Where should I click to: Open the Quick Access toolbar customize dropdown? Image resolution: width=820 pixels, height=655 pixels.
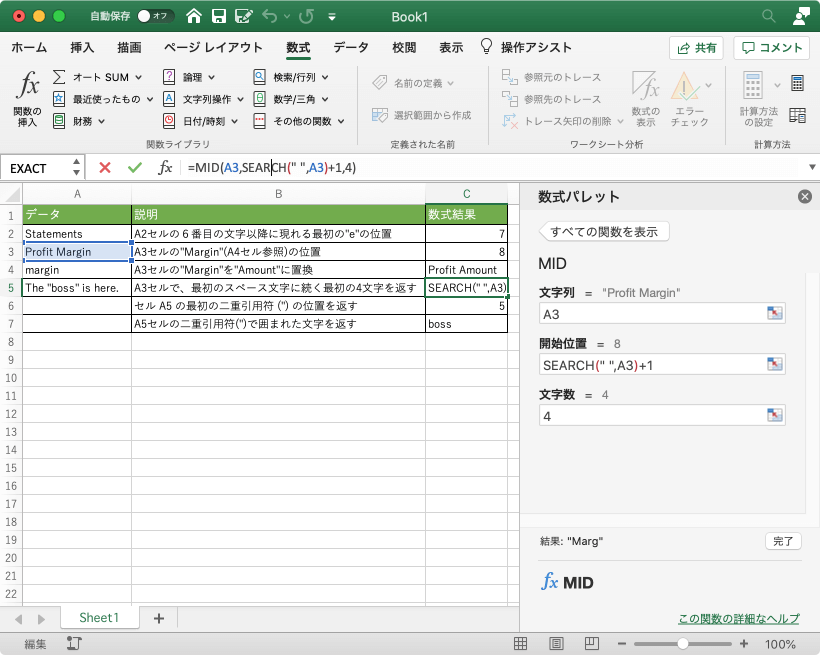[x=332, y=17]
